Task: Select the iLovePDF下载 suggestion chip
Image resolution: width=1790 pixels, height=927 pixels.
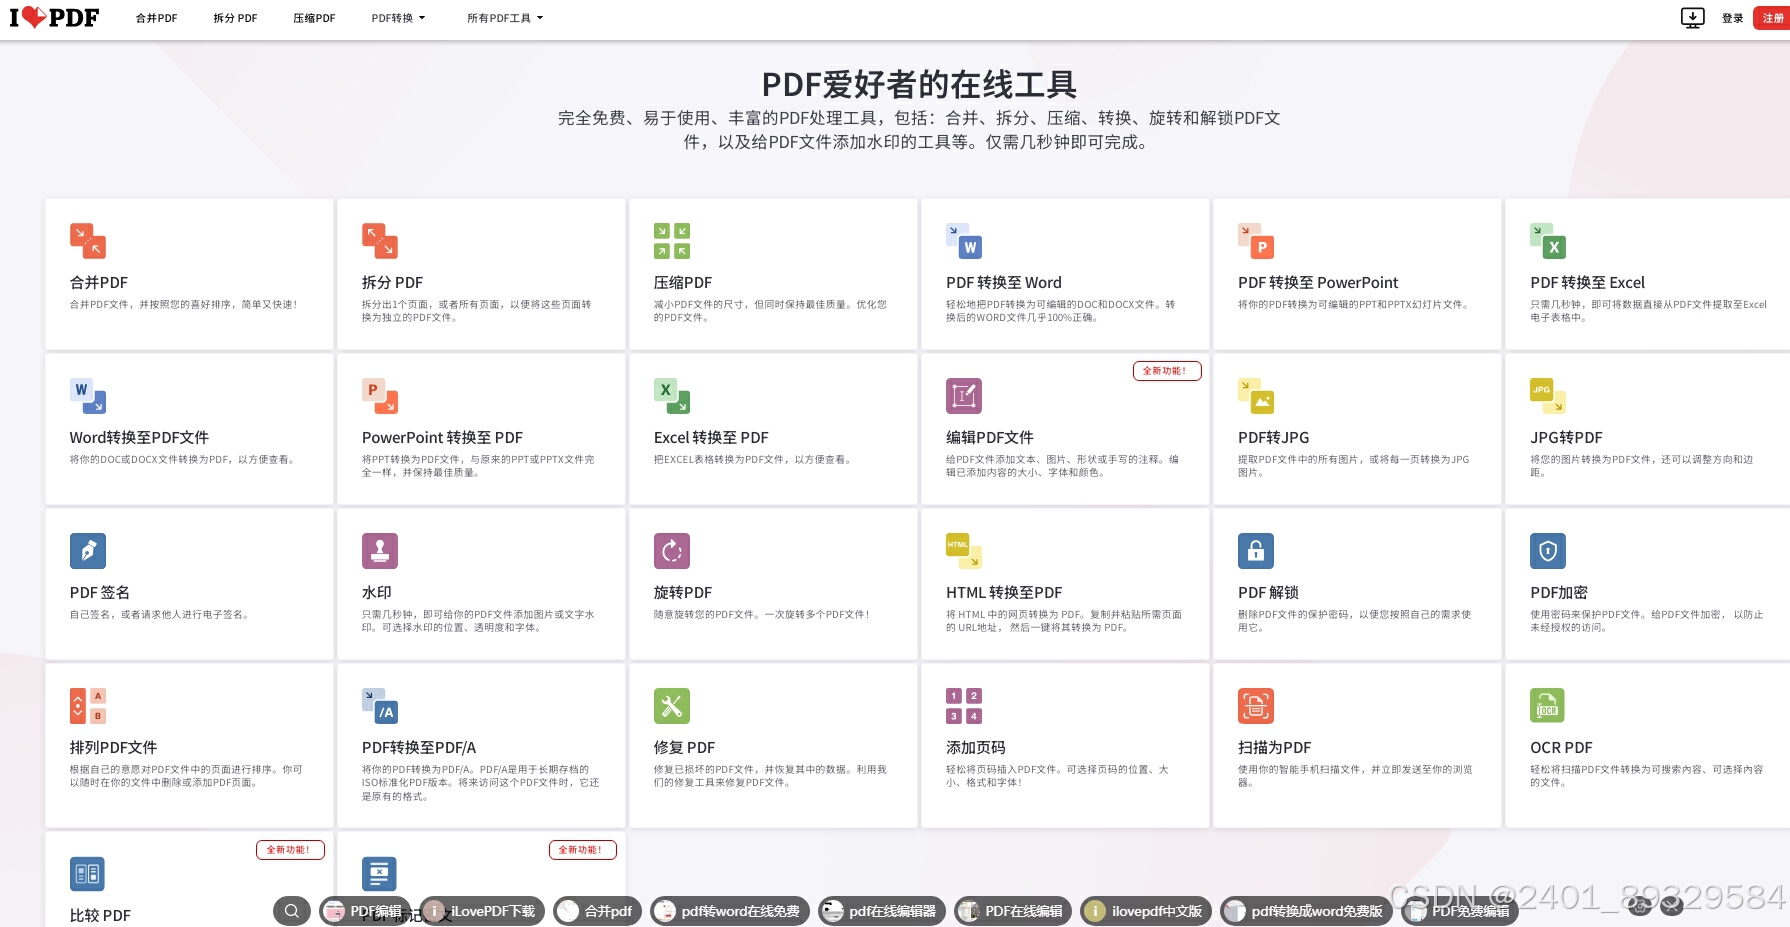Action: (x=482, y=911)
